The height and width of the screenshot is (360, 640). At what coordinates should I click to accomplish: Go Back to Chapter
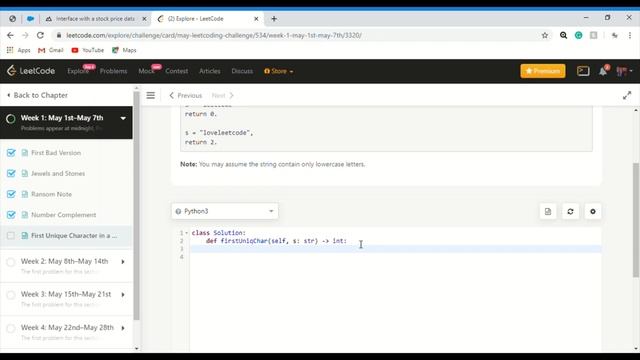[38, 95]
